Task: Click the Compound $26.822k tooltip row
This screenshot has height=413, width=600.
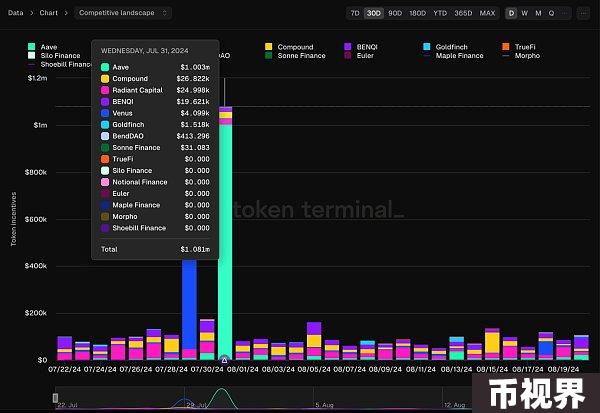Action: tap(155, 78)
